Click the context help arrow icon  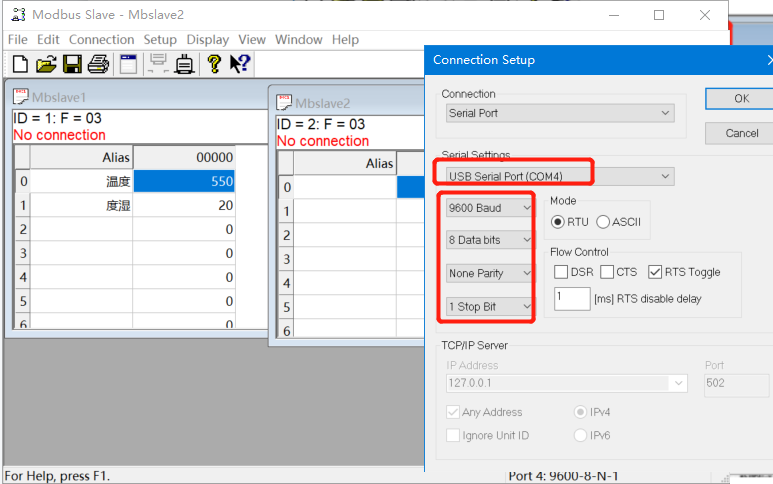[x=239, y=64]
